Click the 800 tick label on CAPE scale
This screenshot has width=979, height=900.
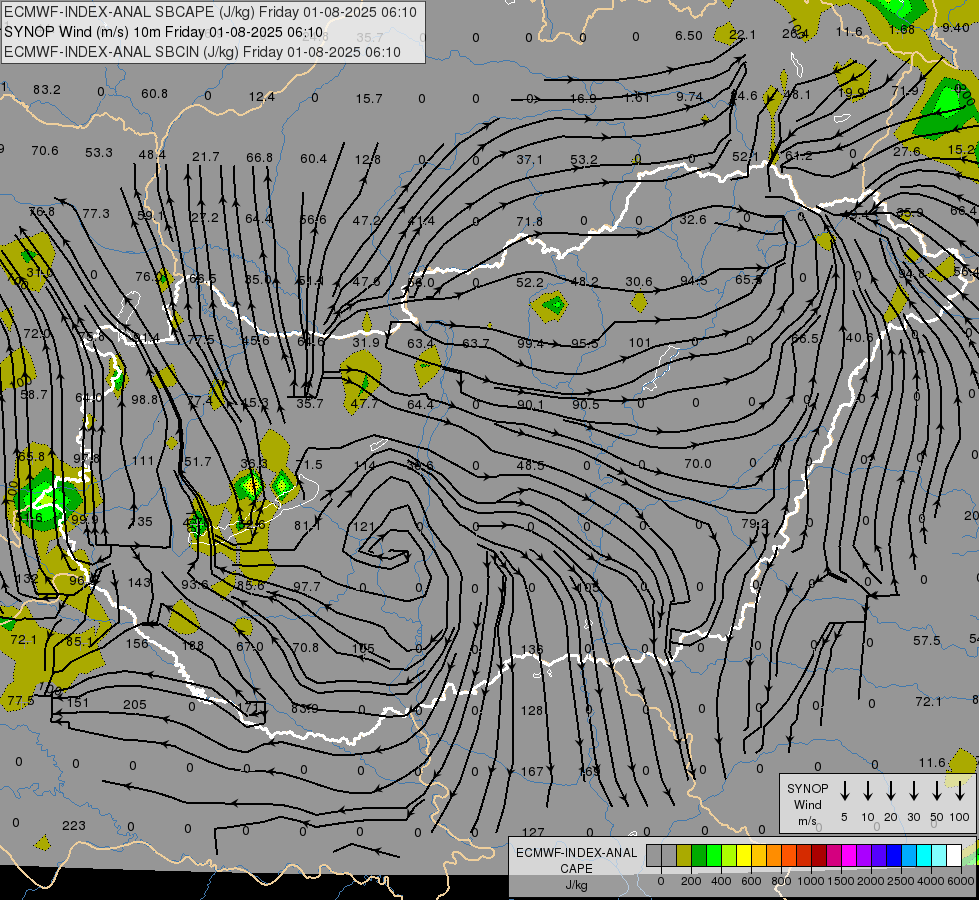point(781,881)
